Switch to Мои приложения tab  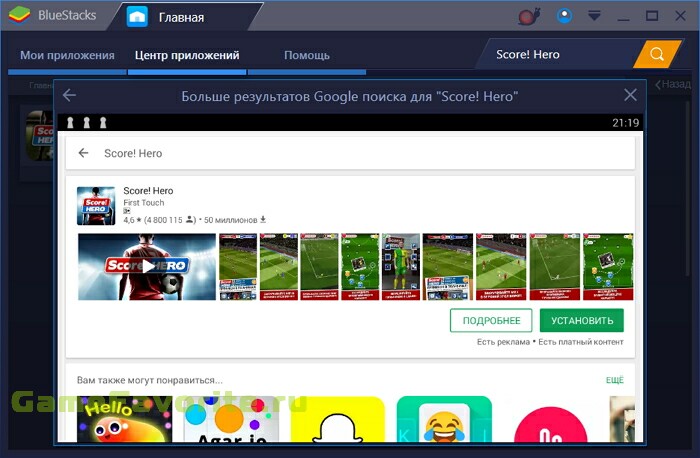[x=67, y=55]
